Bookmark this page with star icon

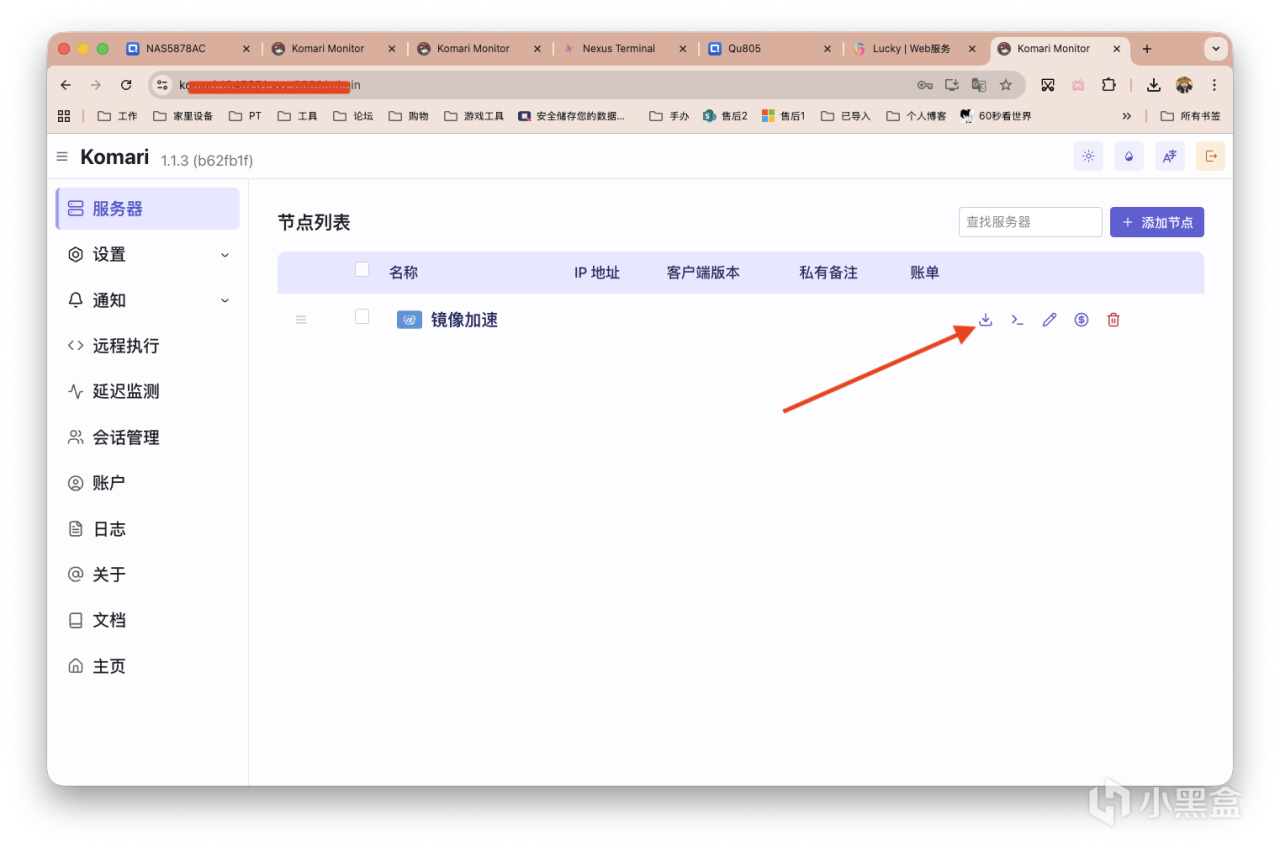(x=1006, y=85)
